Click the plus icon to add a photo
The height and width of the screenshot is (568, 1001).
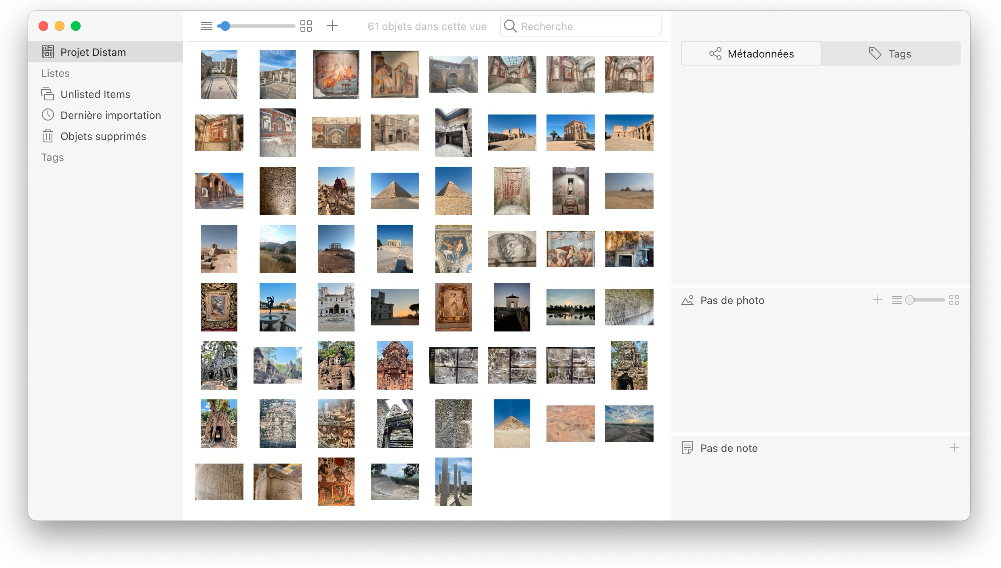point(877,300)
